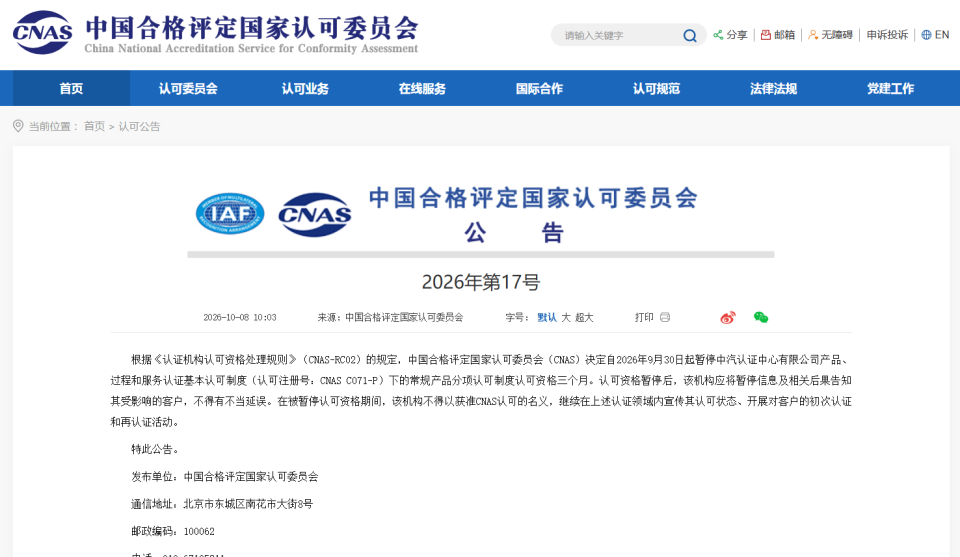Open the 在线服务 navigation menu
The height and width of the screenshot is (557, 960).
422,88
